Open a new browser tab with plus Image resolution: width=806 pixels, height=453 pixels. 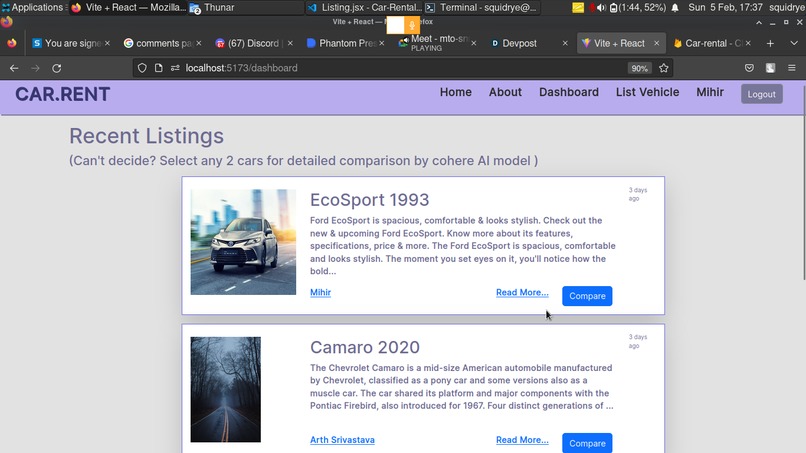[x=770, y=43]
